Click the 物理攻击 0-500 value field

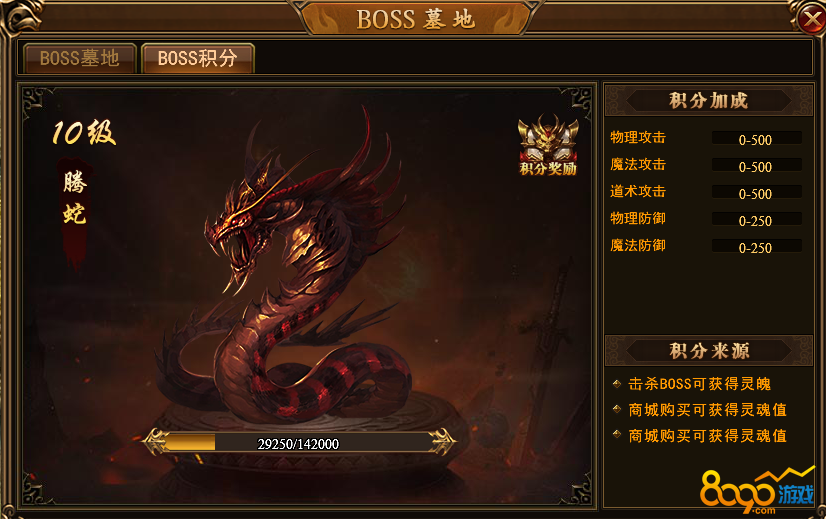click(x=756, y=139)
